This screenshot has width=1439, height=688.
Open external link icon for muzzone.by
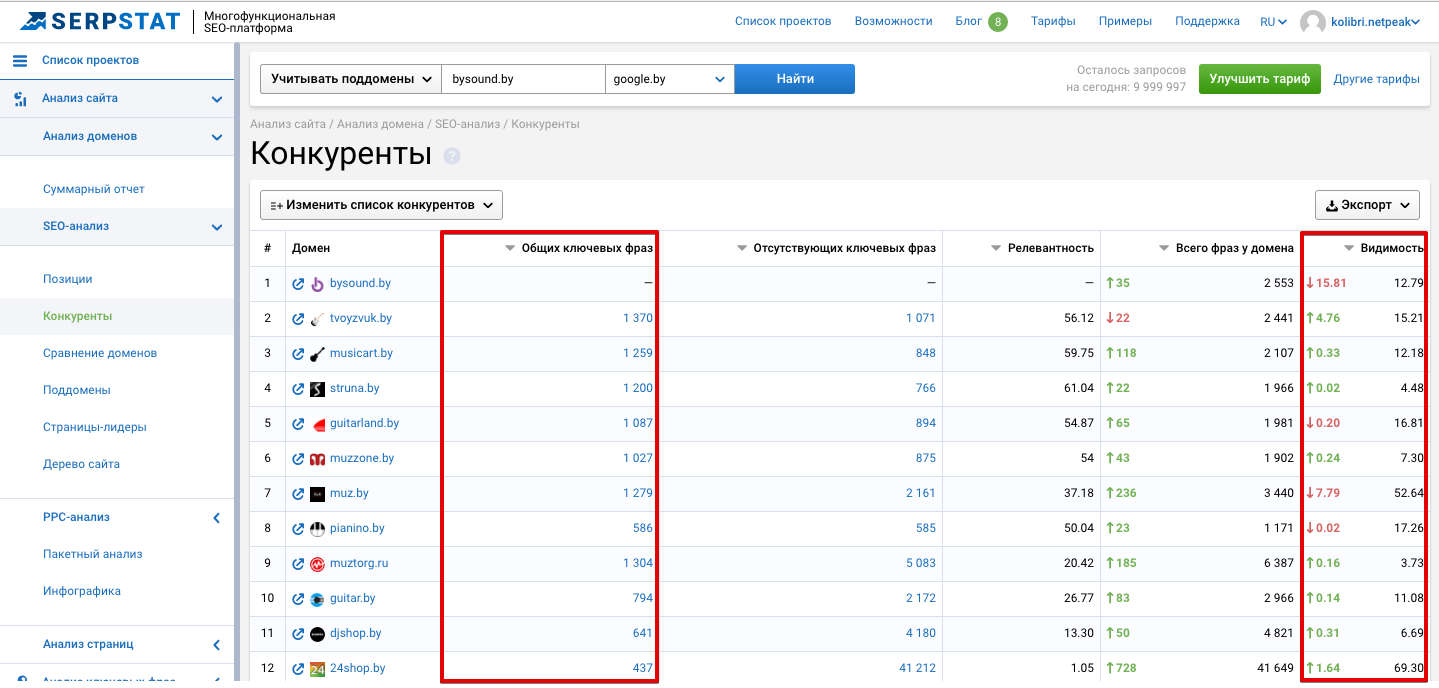(298, 459)
